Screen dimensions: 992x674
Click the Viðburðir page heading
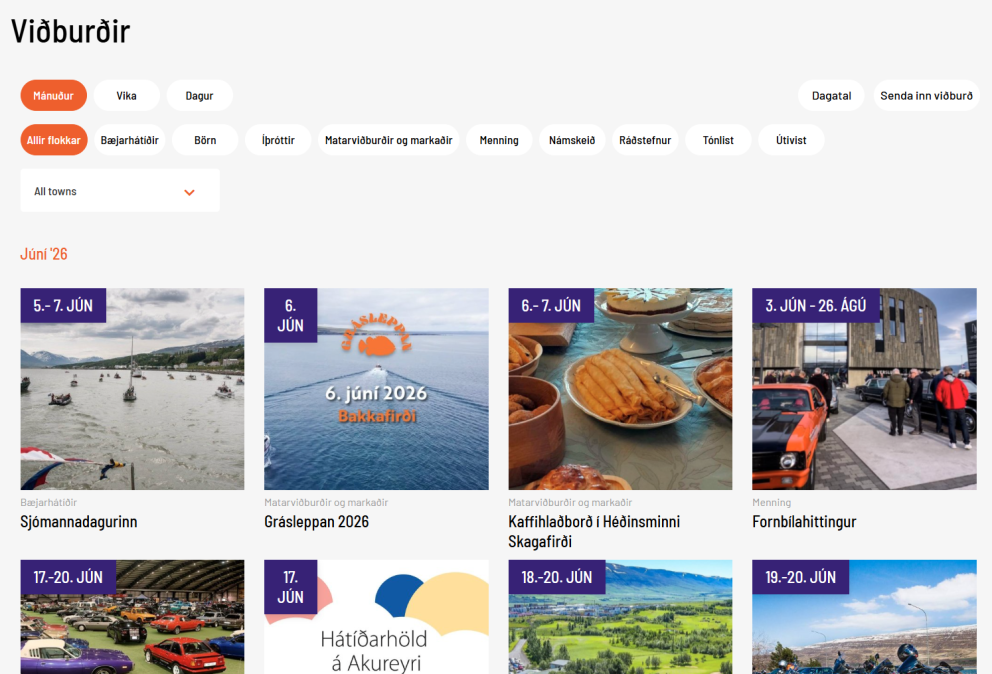pos(70,30)
